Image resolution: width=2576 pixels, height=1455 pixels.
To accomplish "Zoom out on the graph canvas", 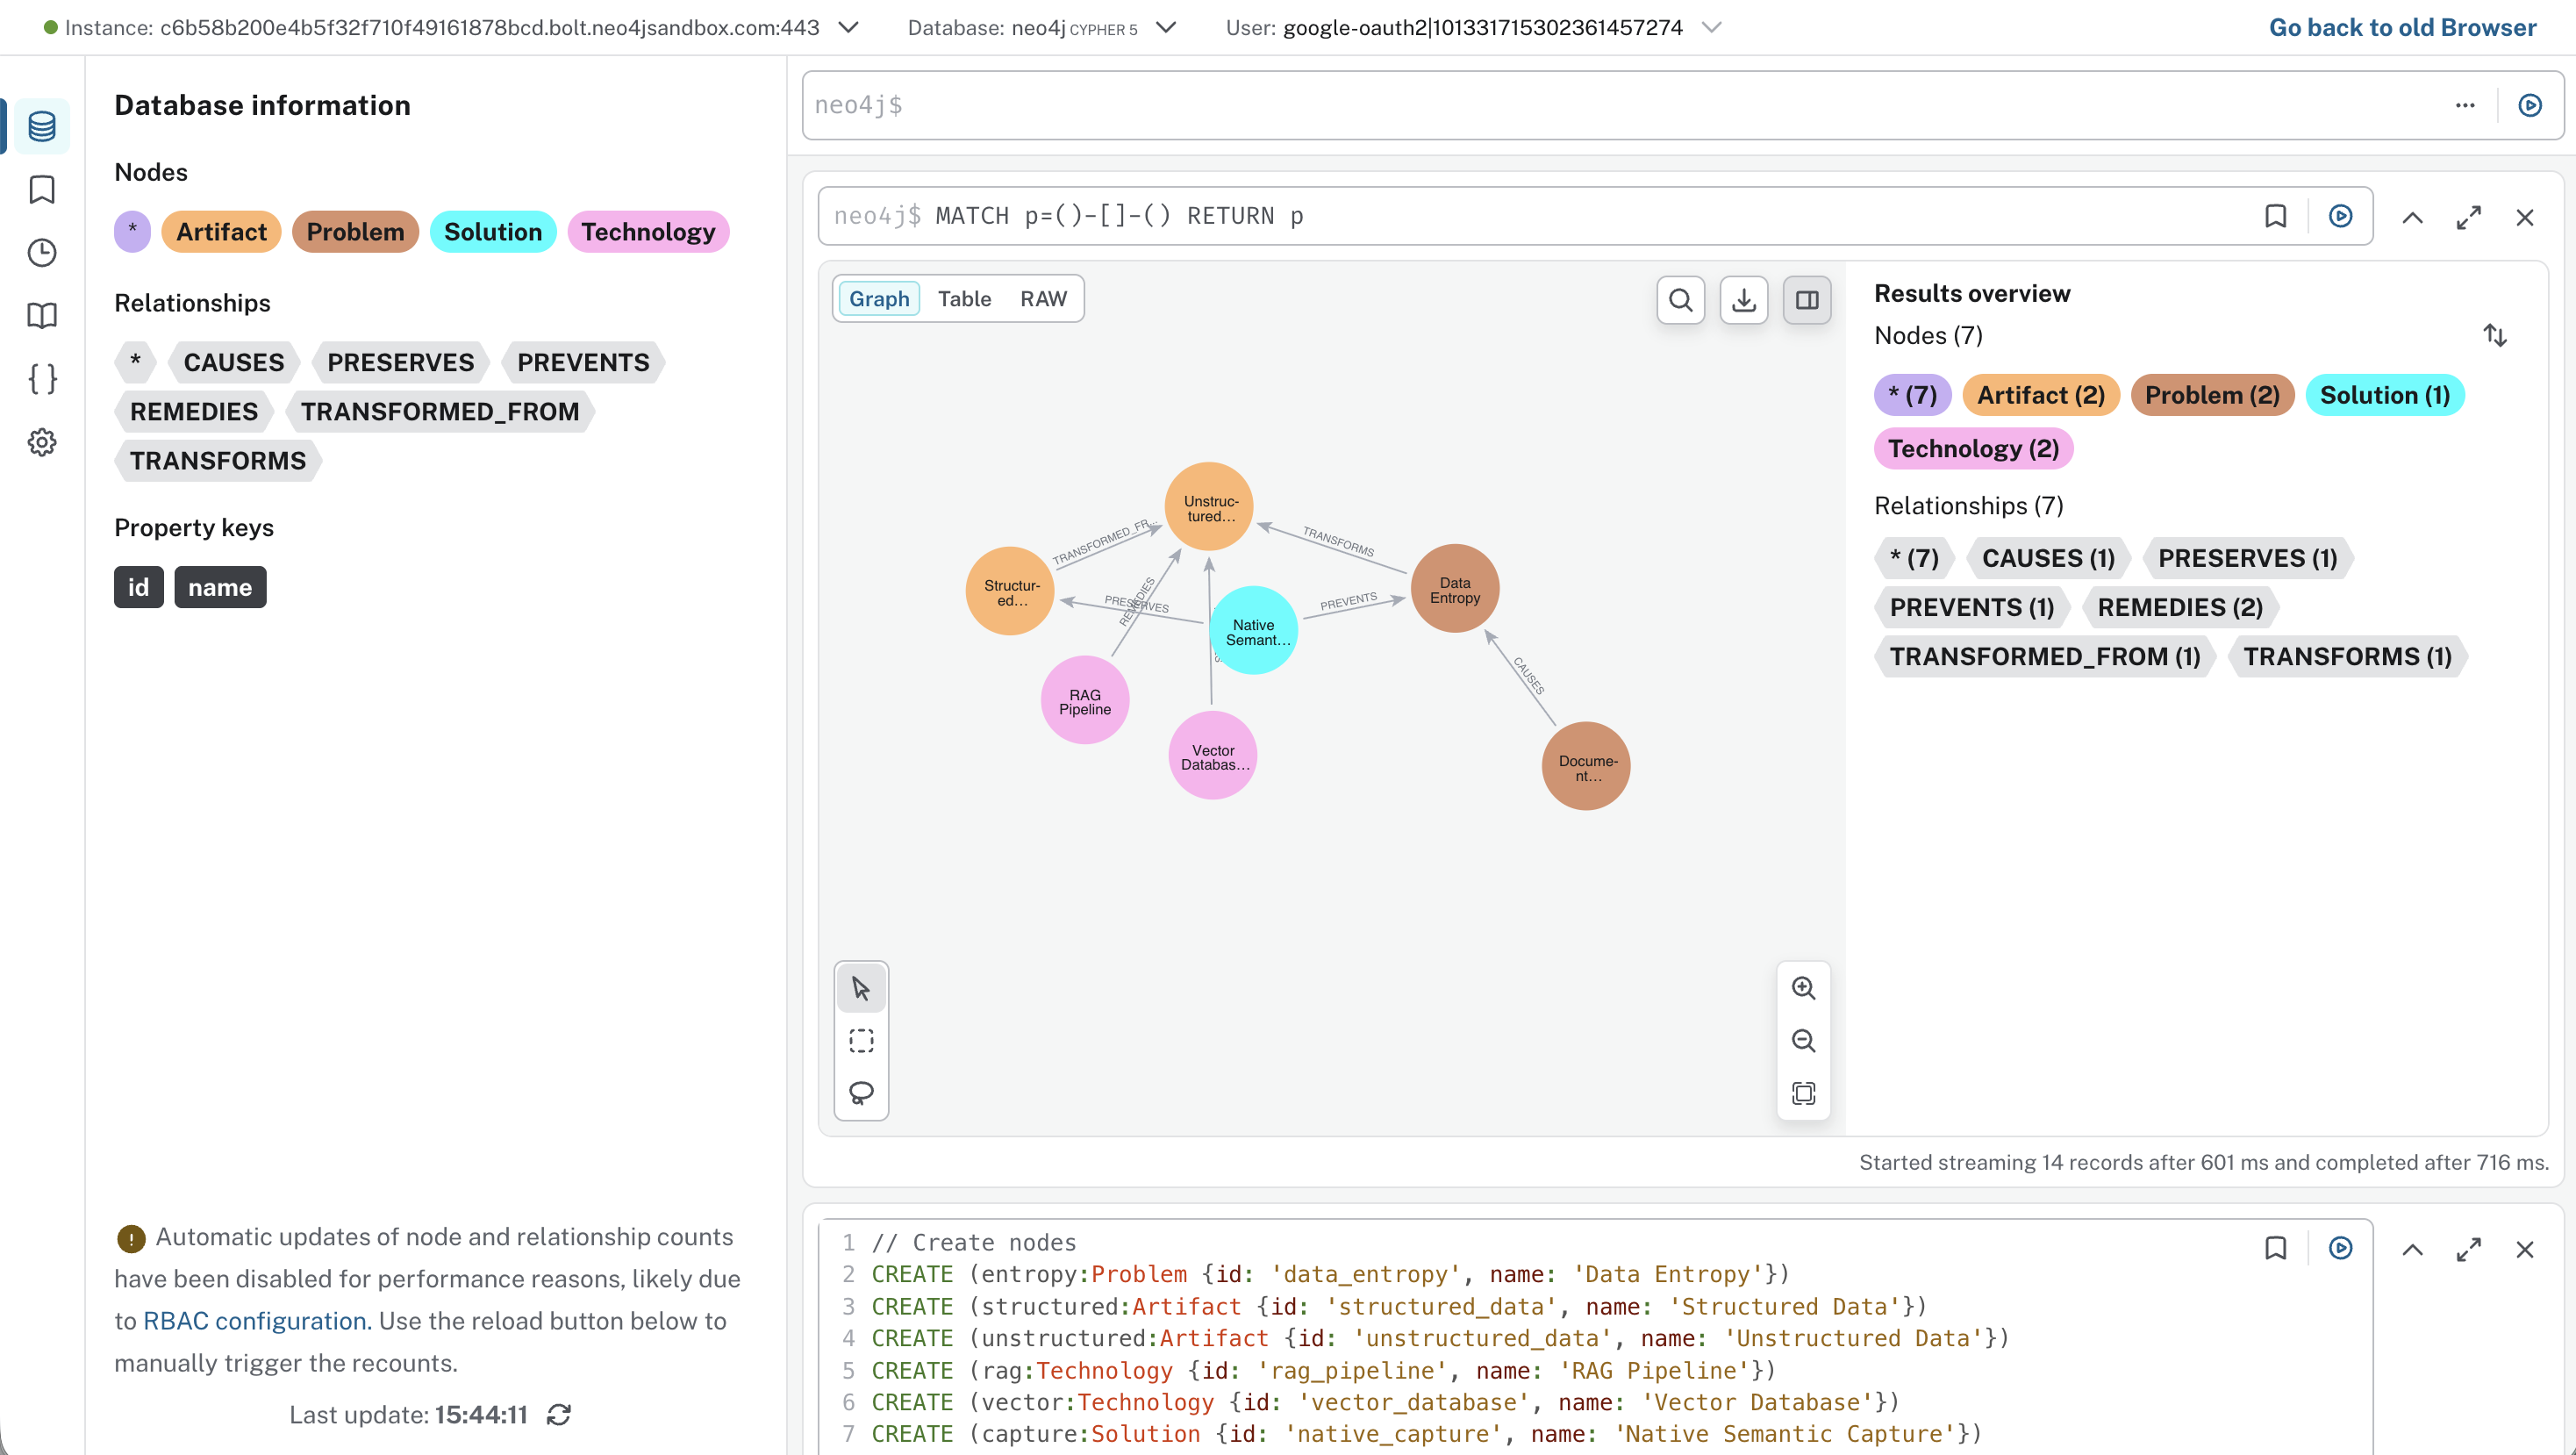I will (1804, 1040).
